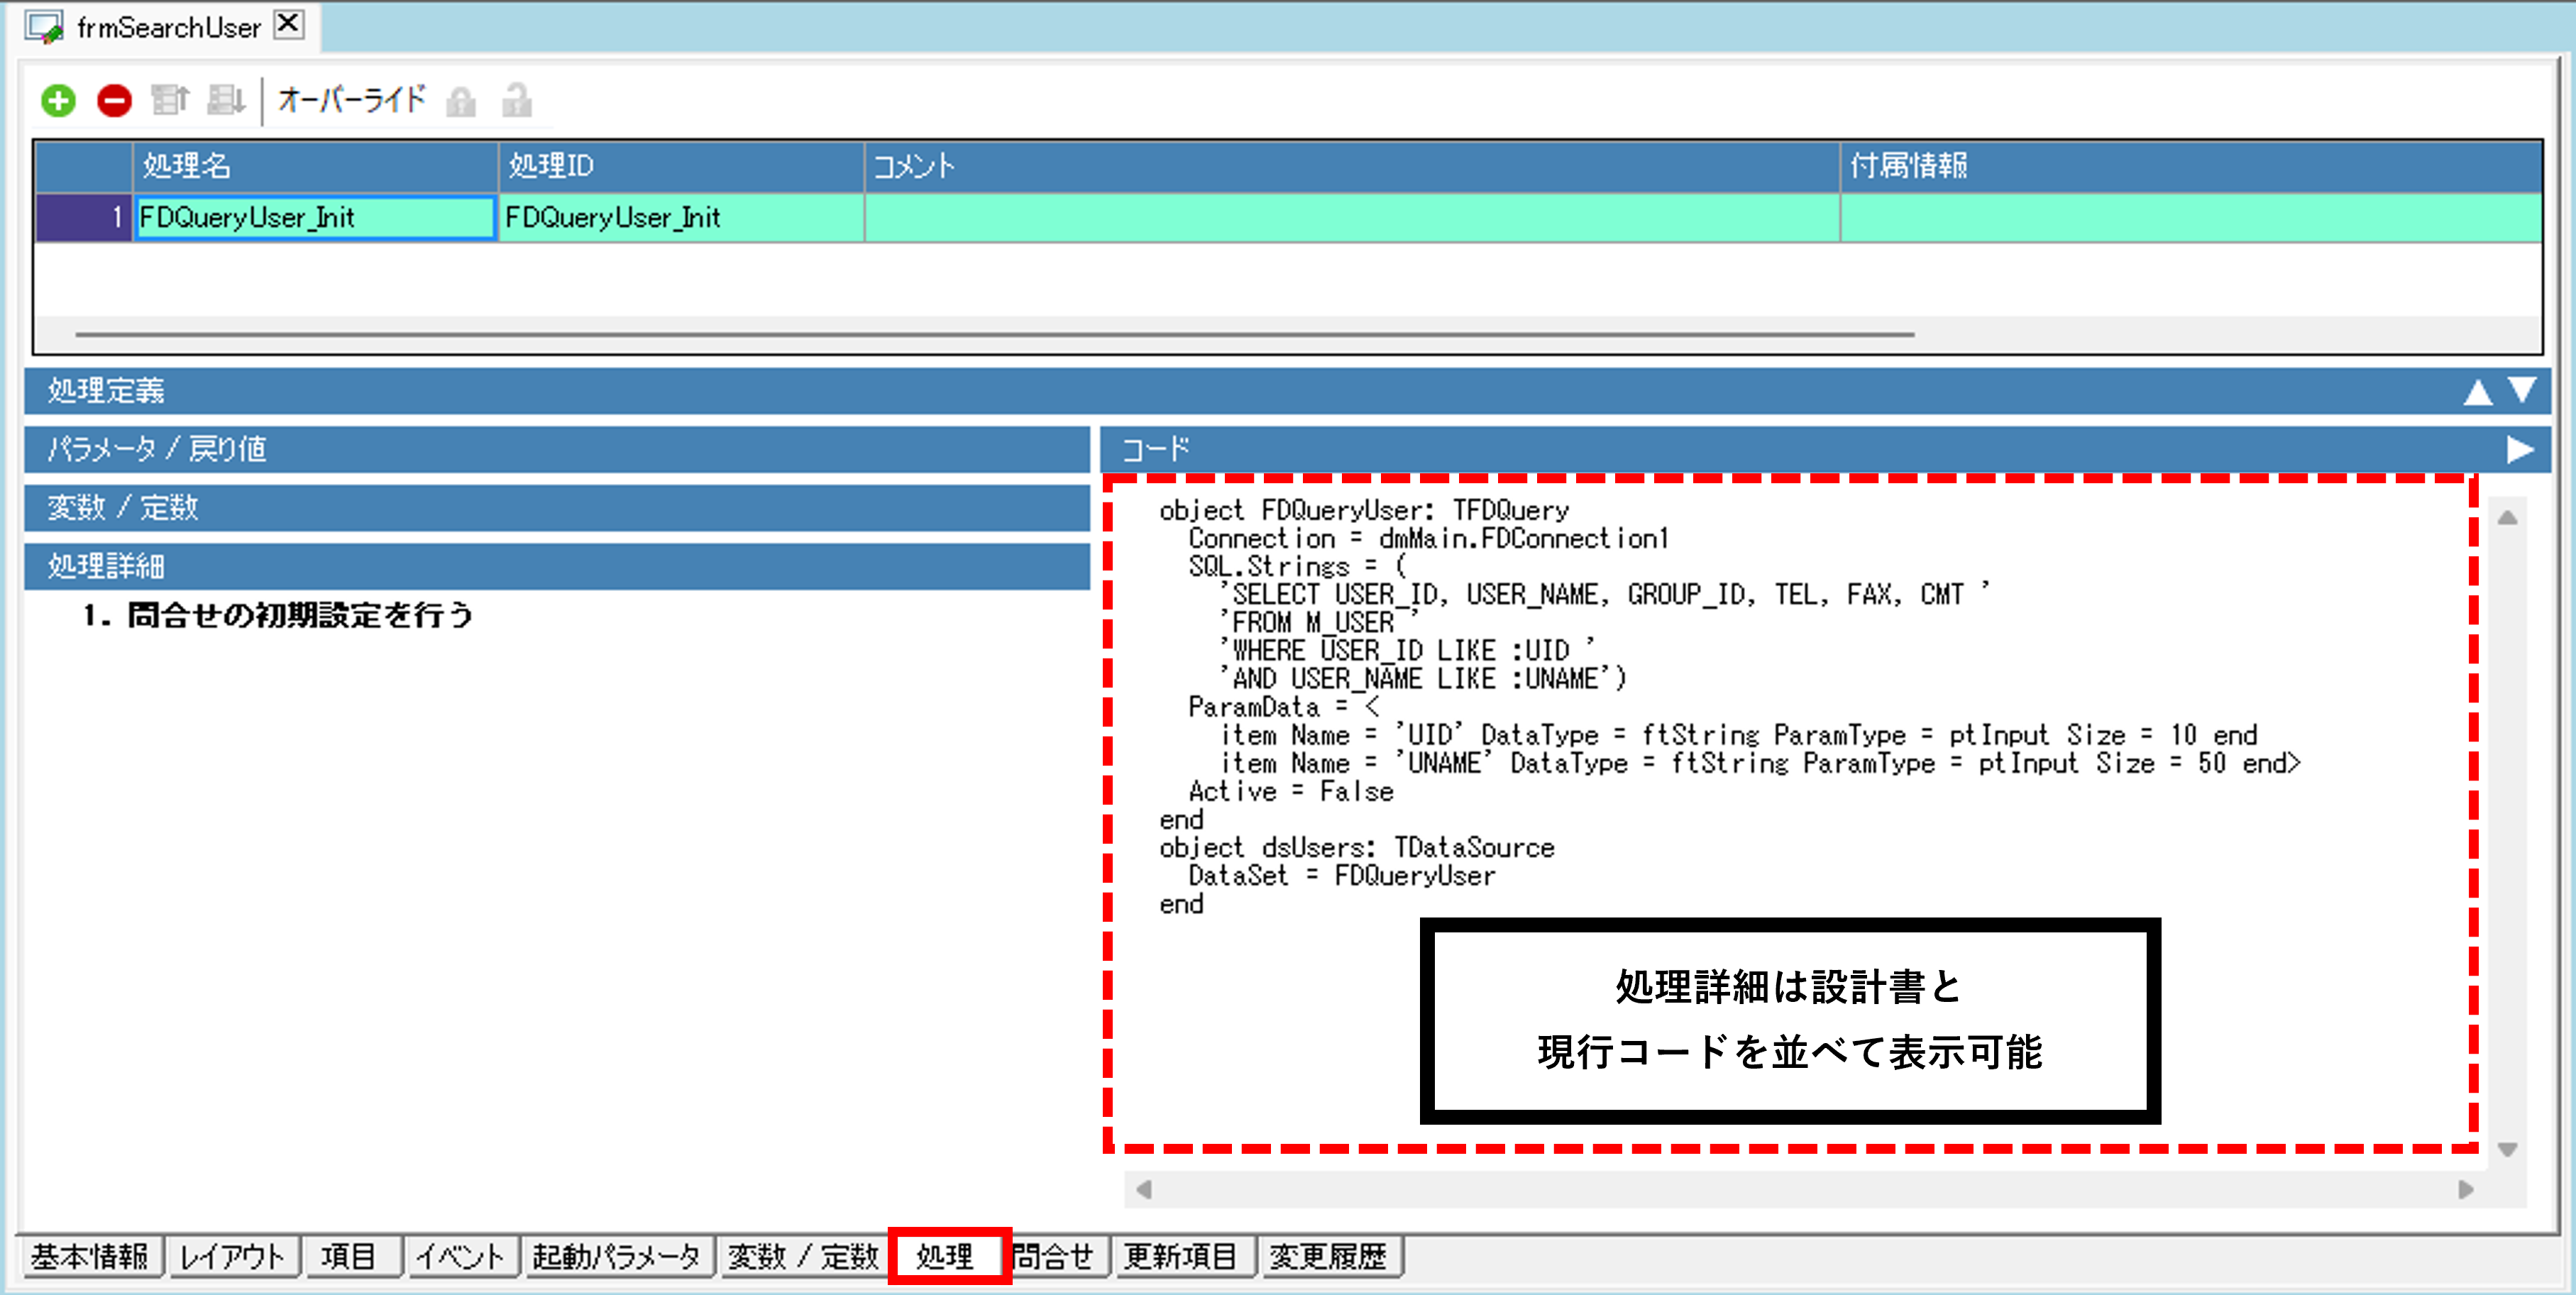Click the second unlock icon in toolbar
2576x1295 pixels.
517,101
